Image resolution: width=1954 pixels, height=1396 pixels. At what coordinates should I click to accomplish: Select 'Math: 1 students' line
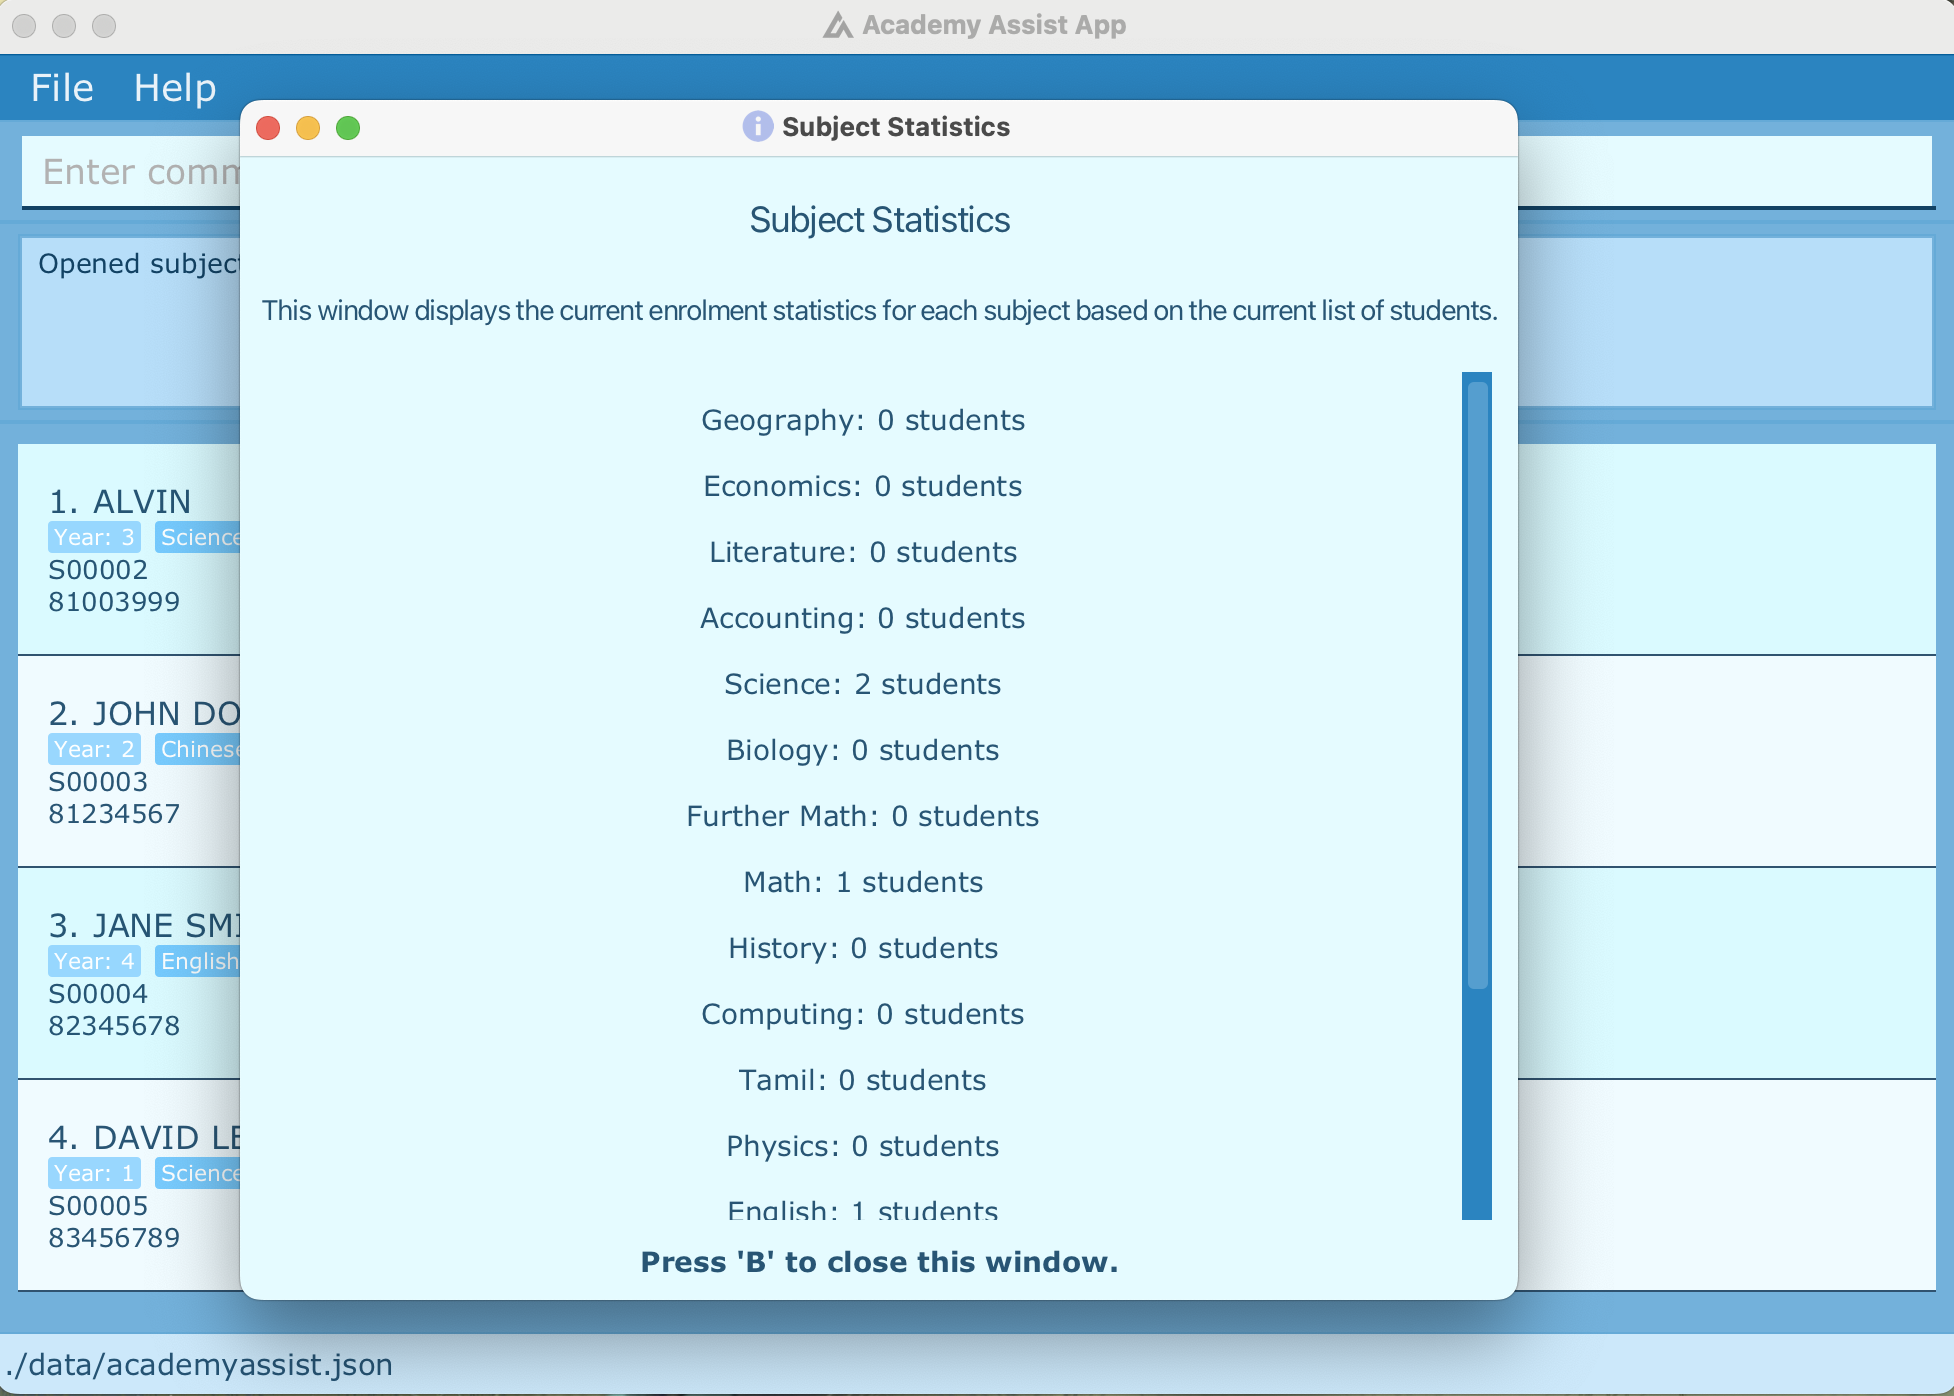pyautogui.click(x=863, y=882)
